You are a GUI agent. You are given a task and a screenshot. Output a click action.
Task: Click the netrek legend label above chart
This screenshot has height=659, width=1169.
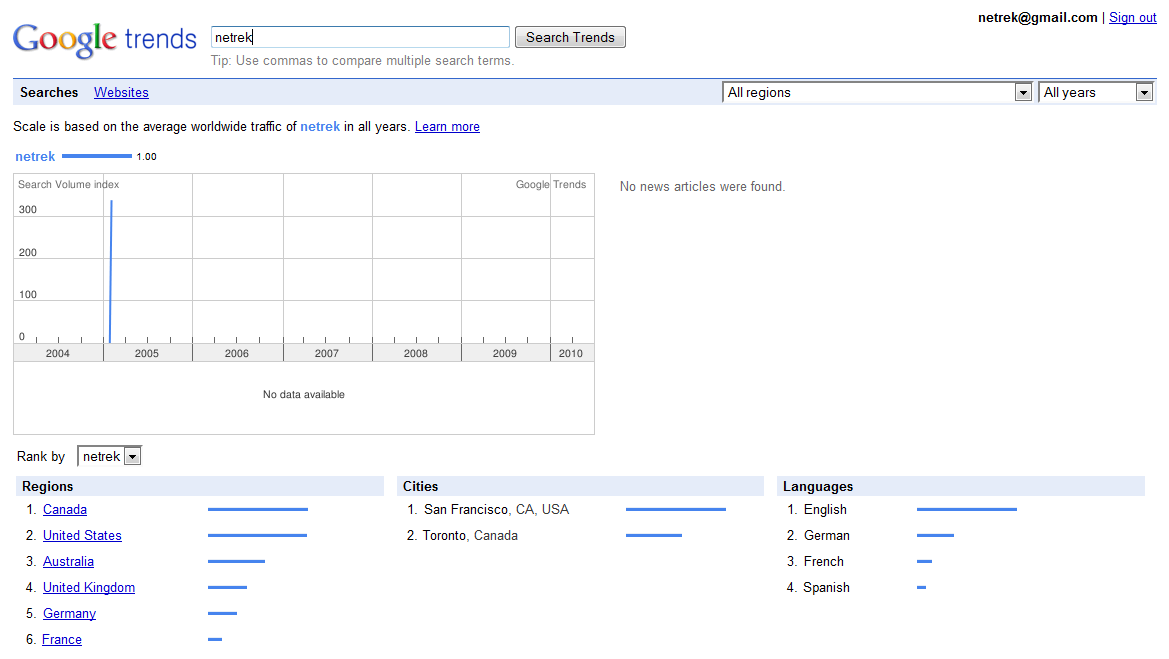point(35,157)
